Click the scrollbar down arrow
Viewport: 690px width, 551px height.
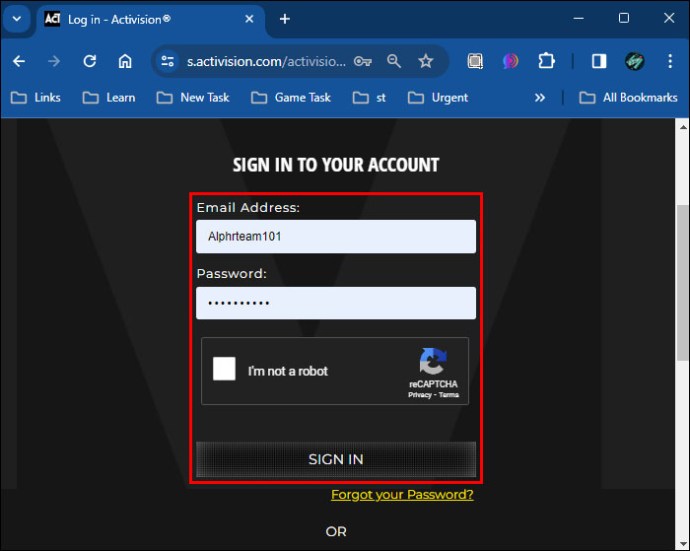pos(683,544)
